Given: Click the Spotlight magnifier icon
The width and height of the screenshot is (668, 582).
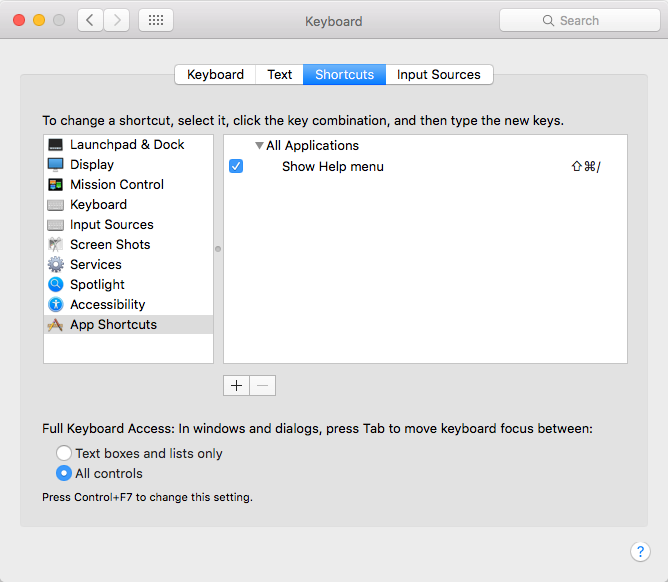Looking at the screenshot, I should point(55,285).
